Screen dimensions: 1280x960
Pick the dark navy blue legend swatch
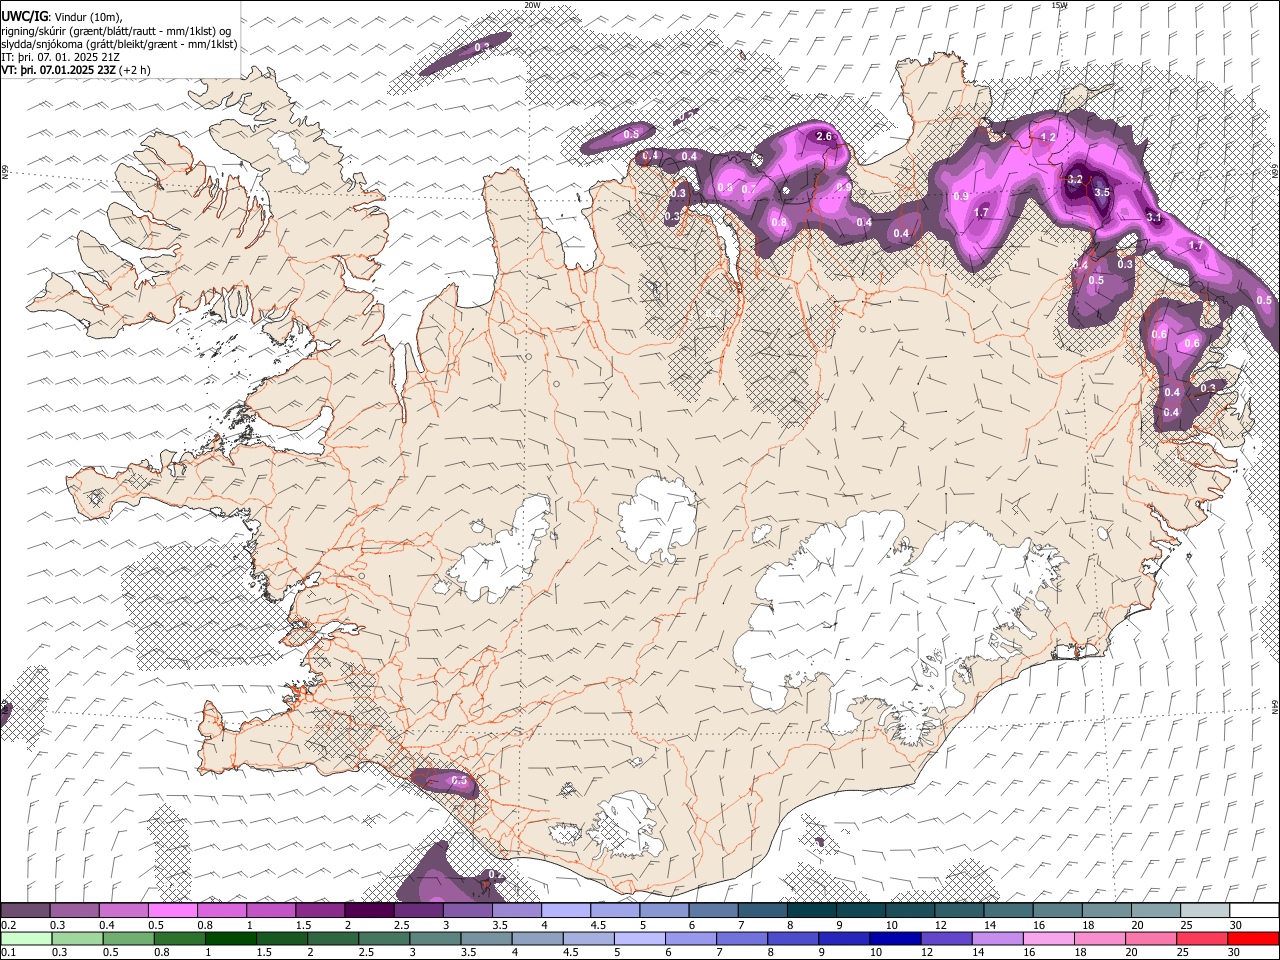[x=894, y=938]
